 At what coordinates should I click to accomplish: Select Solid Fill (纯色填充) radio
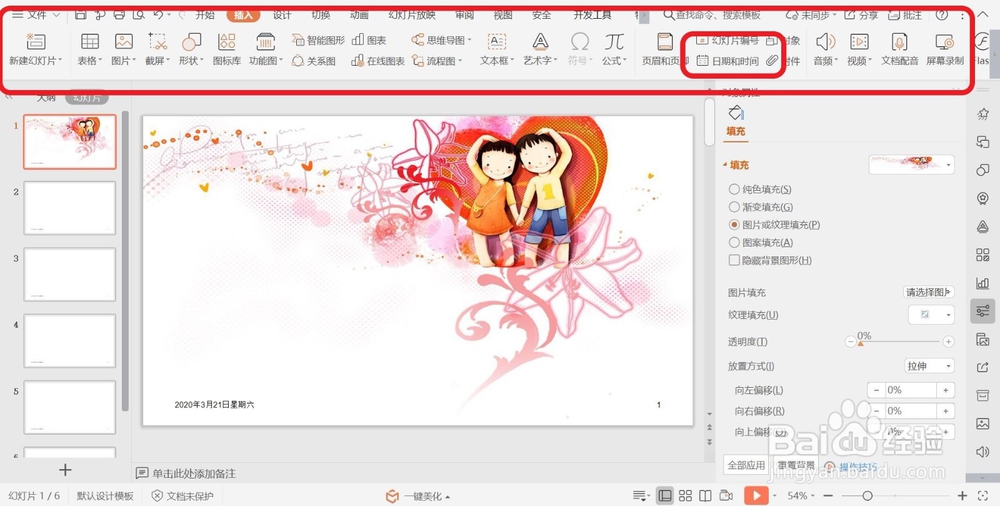click(734, 189)
